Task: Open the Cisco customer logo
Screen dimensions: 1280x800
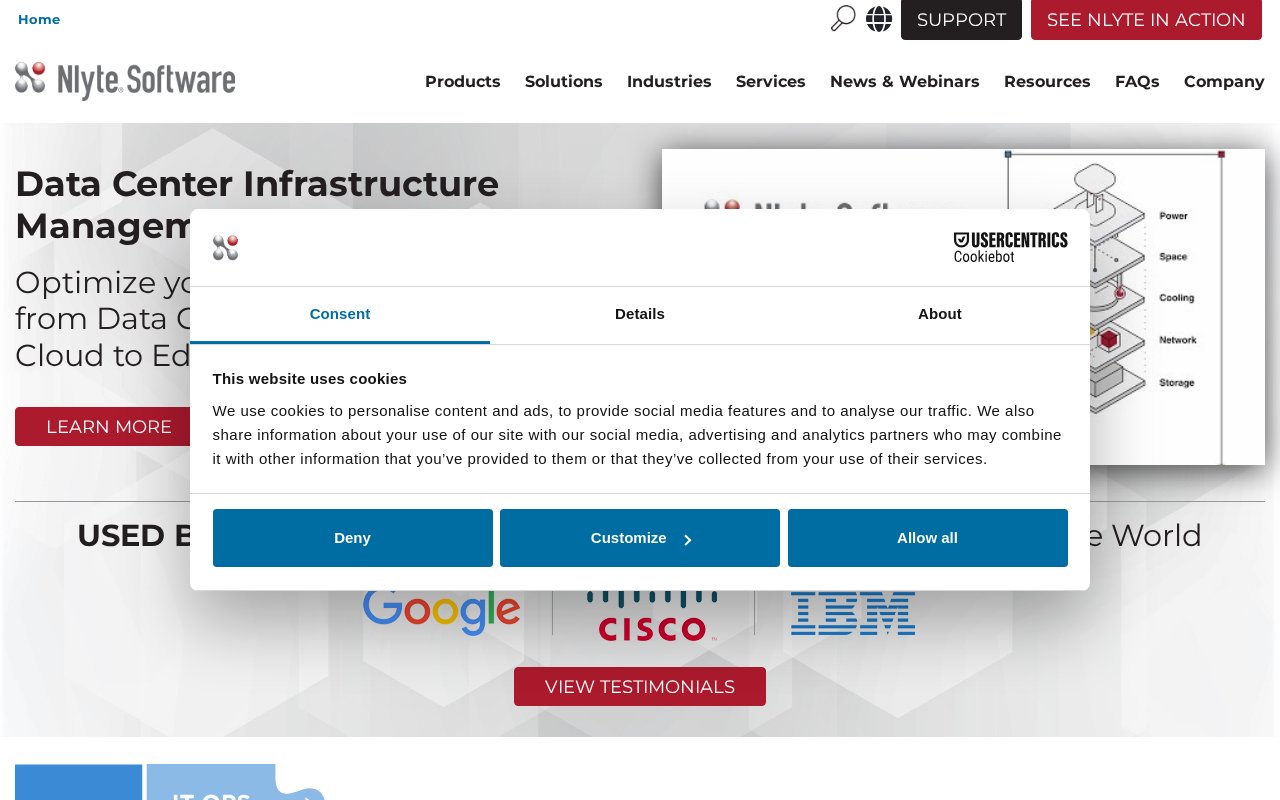Action: coord(652,617)
